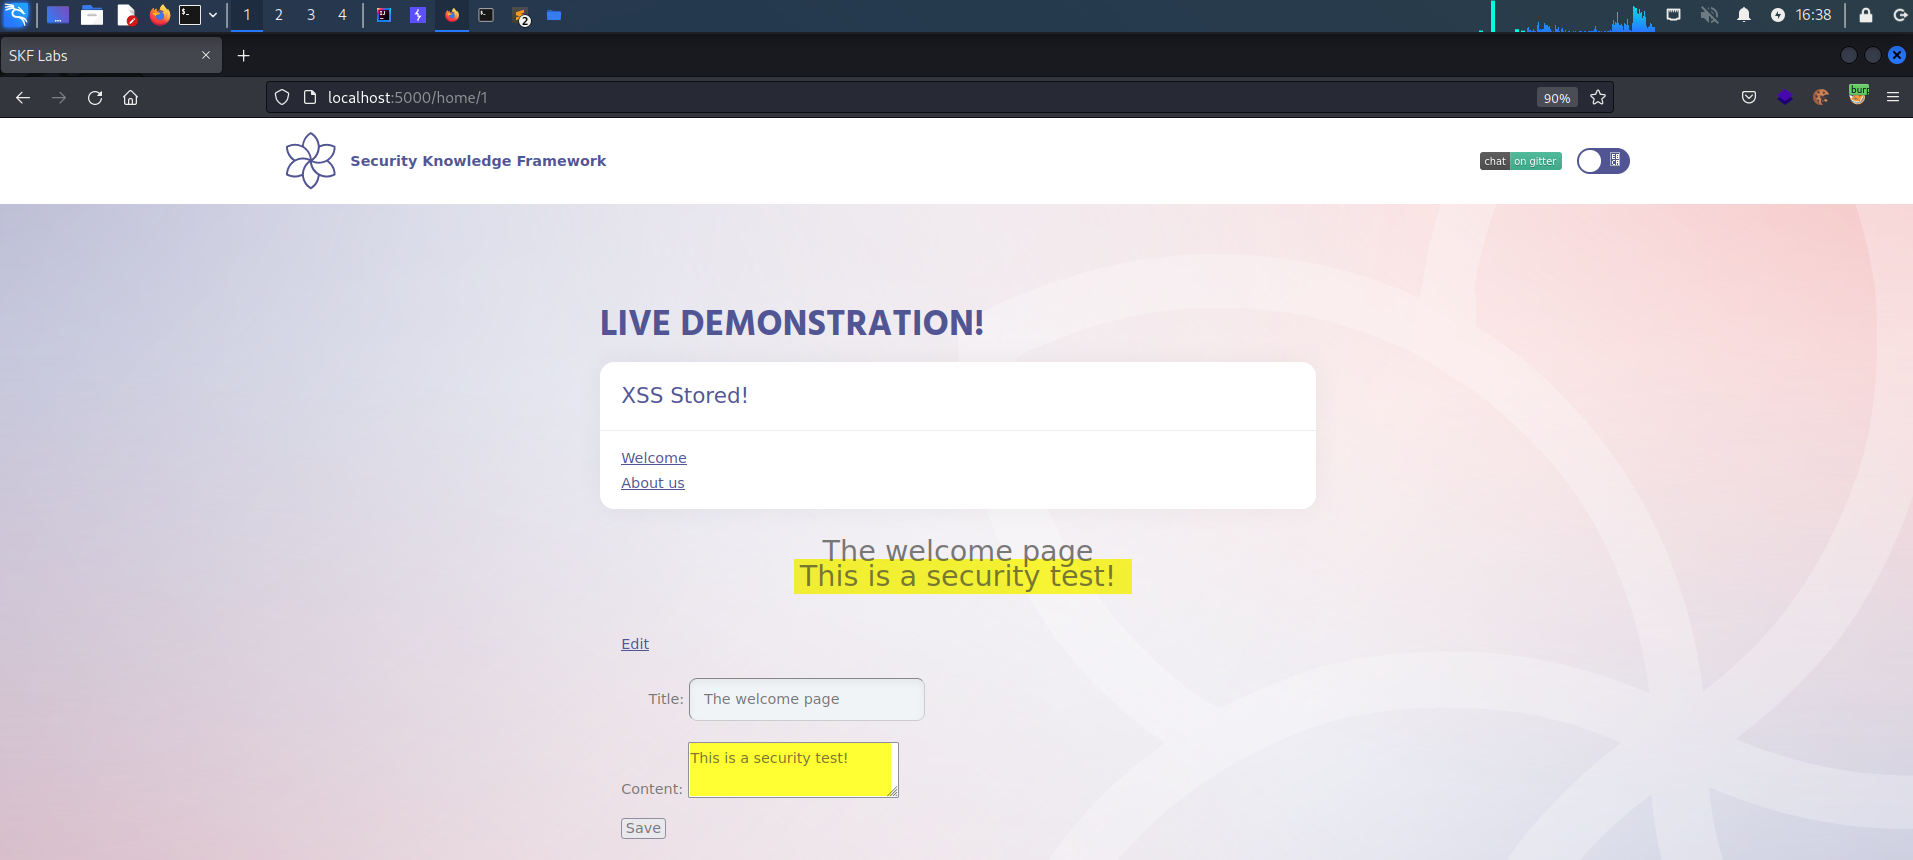This screenshot has height=860, width=1913.
Task: Open the Firefox hamburger menu
Action: pos(1893,97)
